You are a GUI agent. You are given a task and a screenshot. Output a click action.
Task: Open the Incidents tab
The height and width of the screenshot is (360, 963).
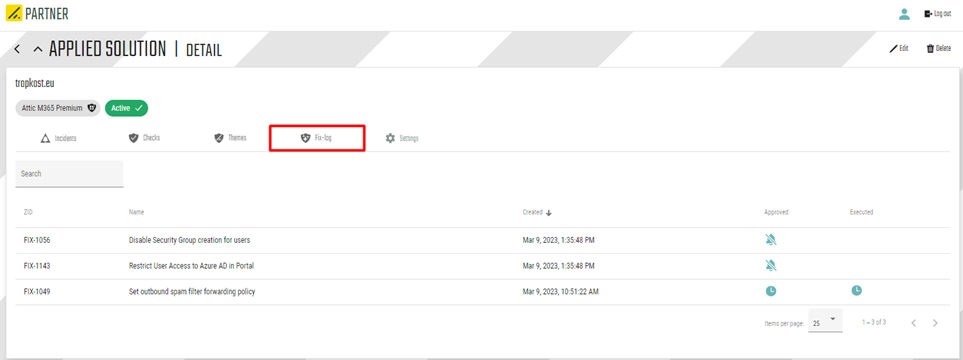58,138
